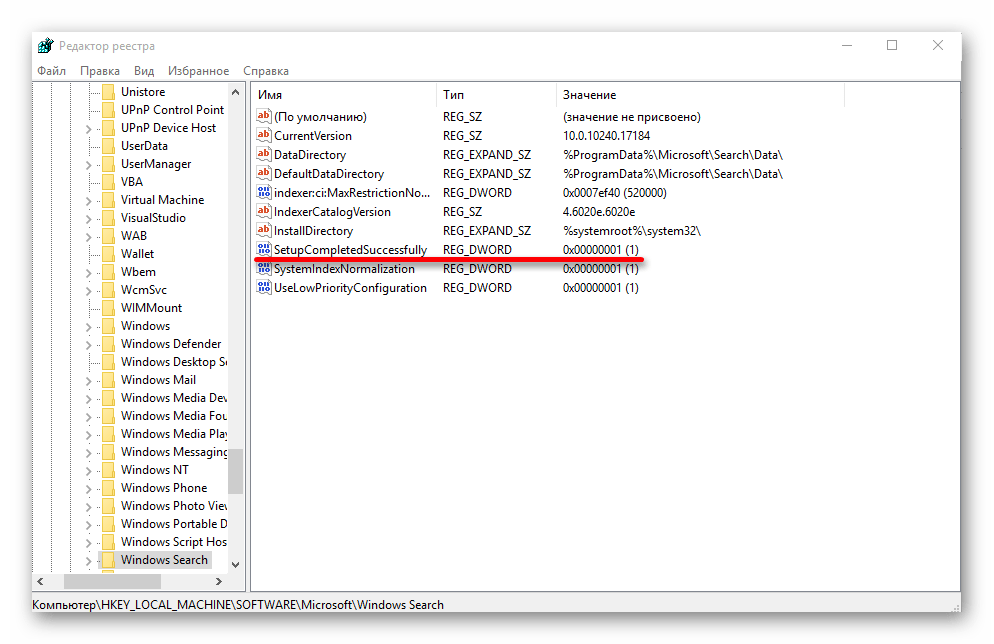Expand the VisualStudio tree node
The height and width of the screenshot is (644, 994).
pyautogui.click(x=88, y=218)
